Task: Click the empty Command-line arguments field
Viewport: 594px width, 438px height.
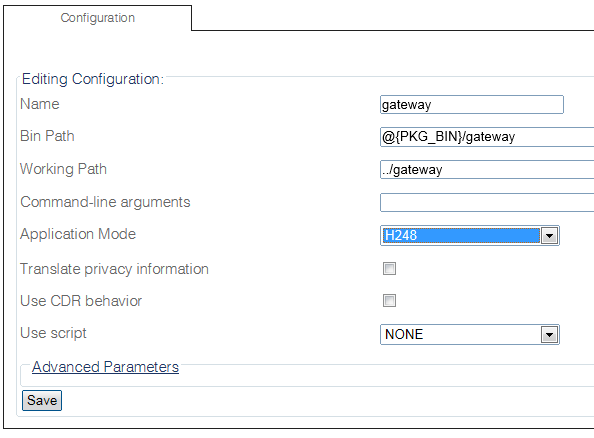Action: coord(487,202)
